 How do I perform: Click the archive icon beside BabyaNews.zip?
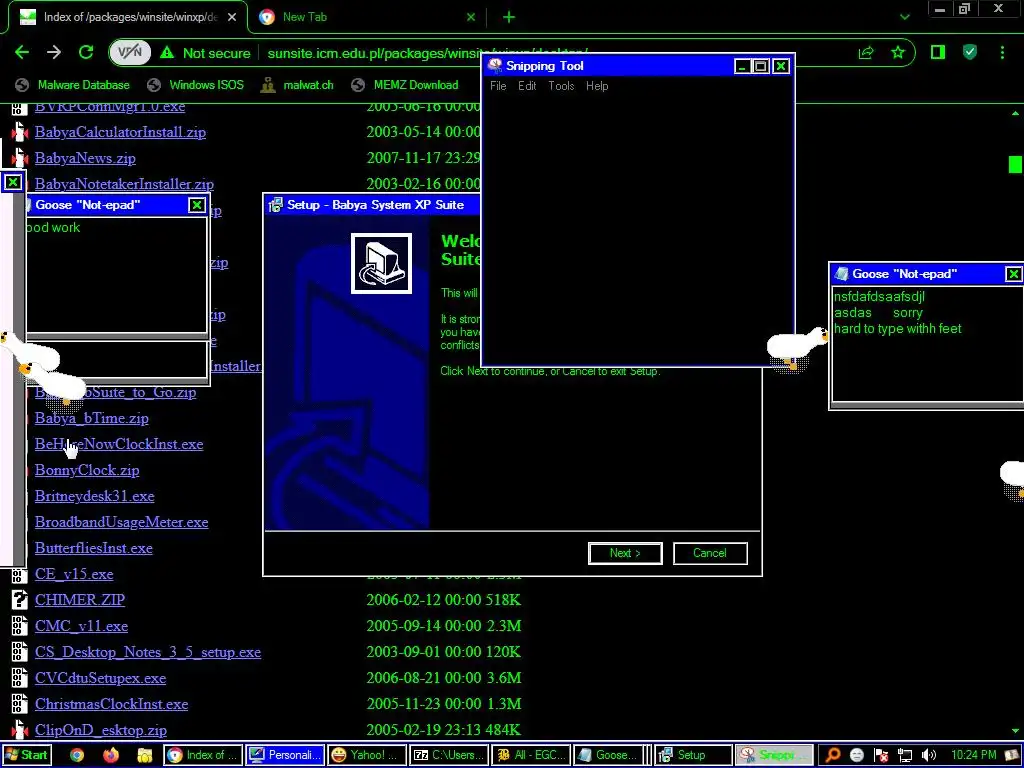coord(20,158)
